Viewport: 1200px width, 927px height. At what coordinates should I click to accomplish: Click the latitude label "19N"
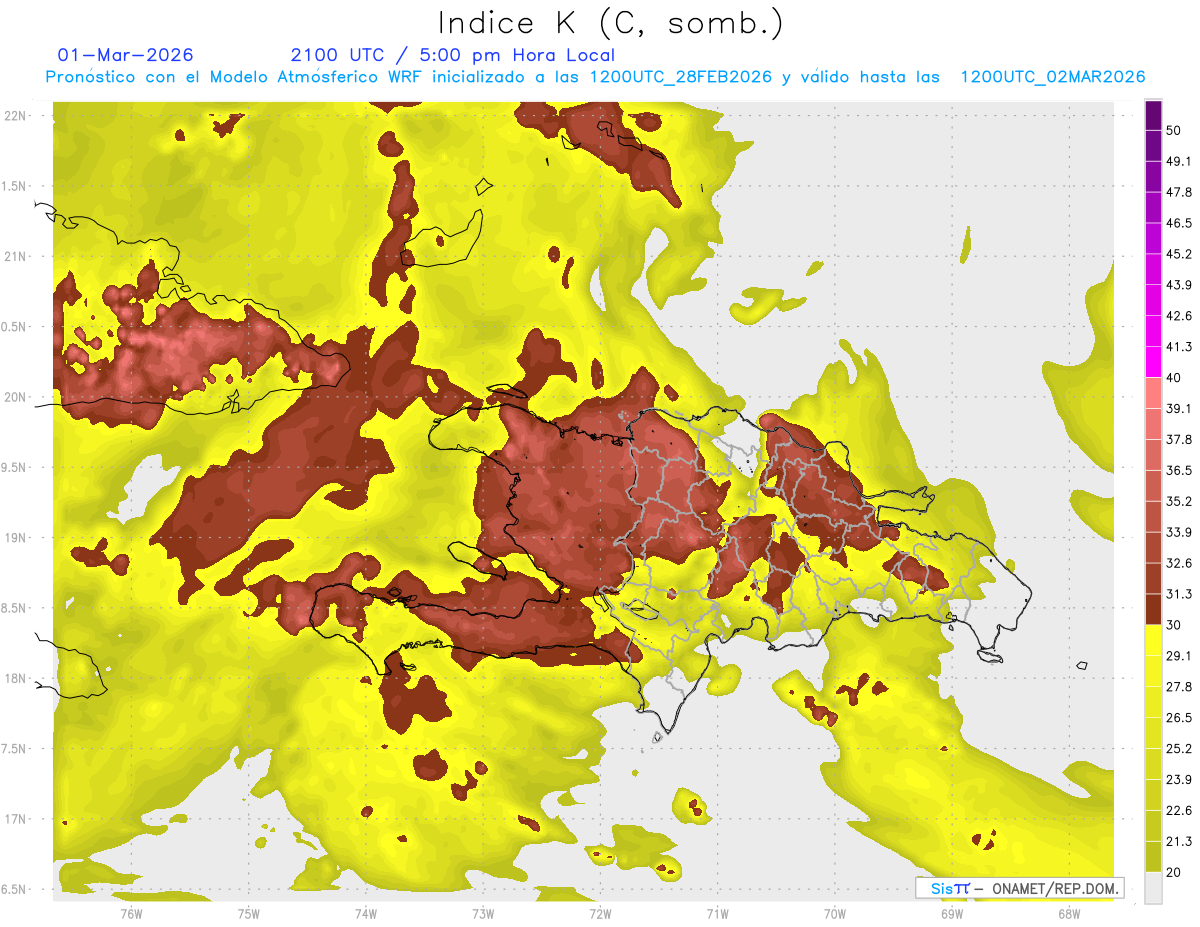pyautogui.click(x=16, y=537)
